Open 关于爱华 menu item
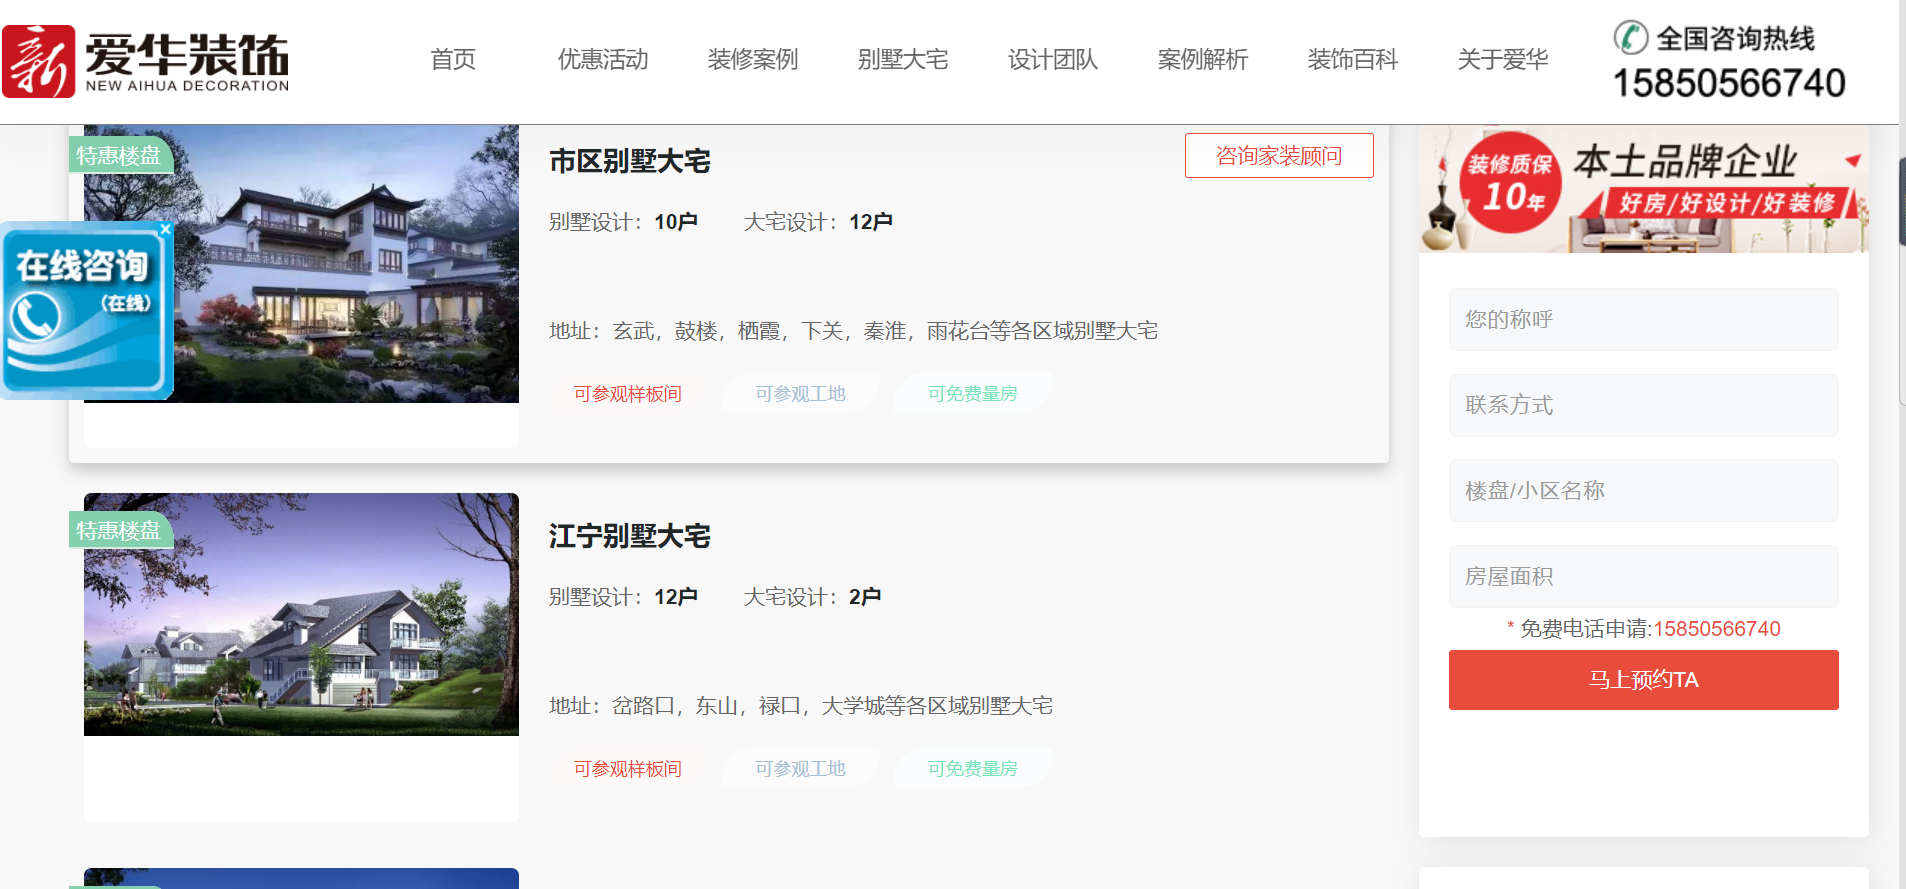This screenshot has height=889, width=1906. [x=1503, y=60]
